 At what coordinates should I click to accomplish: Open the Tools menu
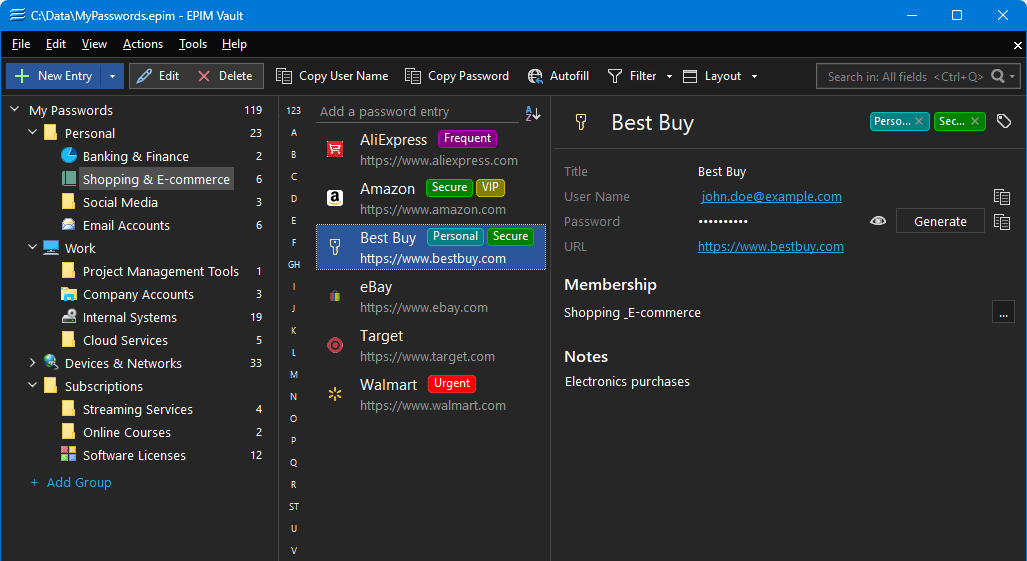point(193,44)
